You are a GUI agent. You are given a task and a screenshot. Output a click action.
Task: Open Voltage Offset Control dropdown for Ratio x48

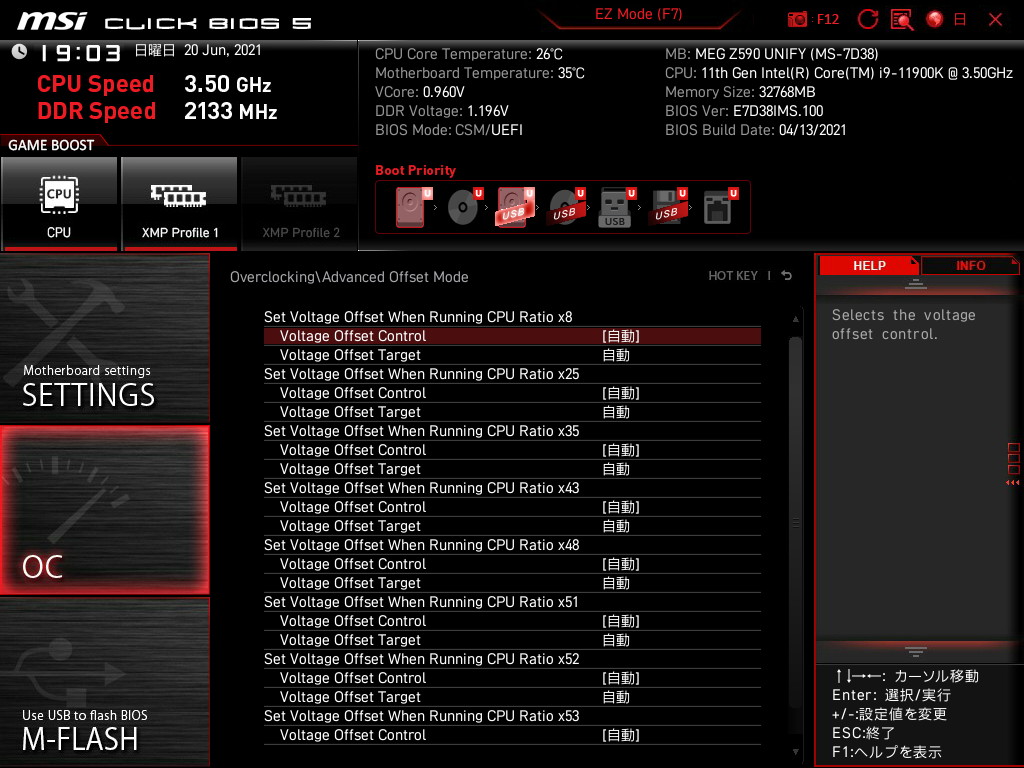click(x=512, y=564)
